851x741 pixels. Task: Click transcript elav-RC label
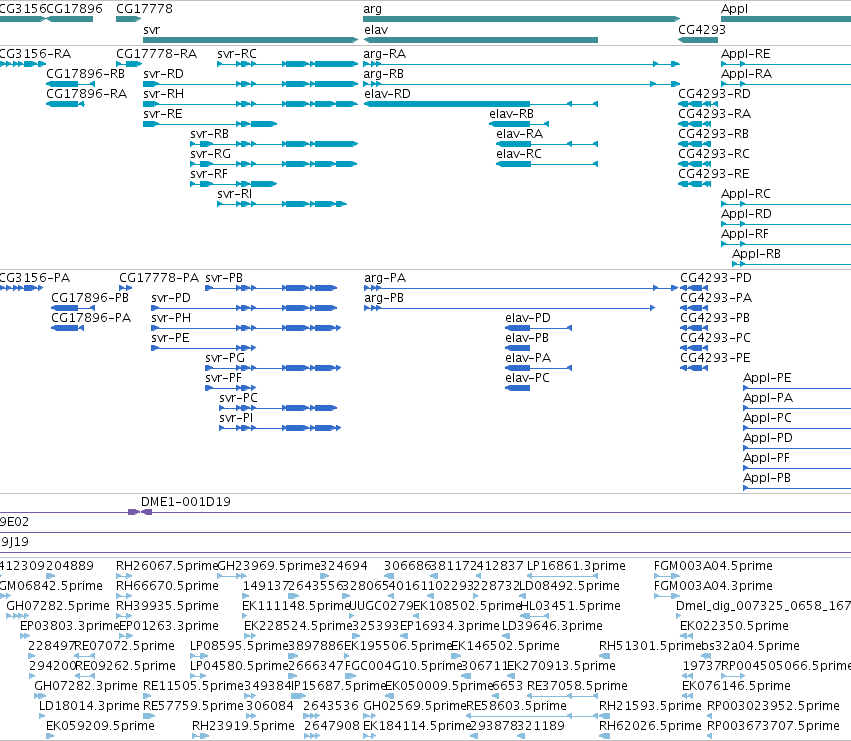pyautogui.click(x=519, y=154)
